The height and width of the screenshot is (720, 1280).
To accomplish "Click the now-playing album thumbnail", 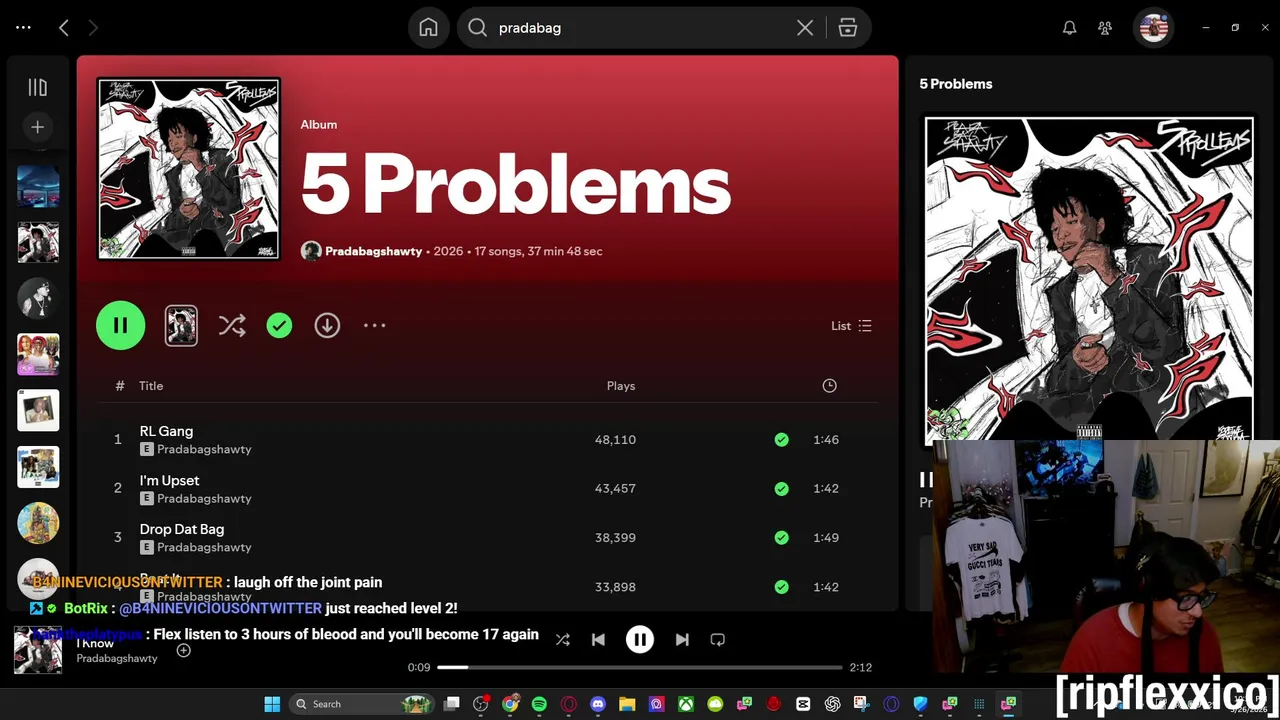I will [38, 650].
